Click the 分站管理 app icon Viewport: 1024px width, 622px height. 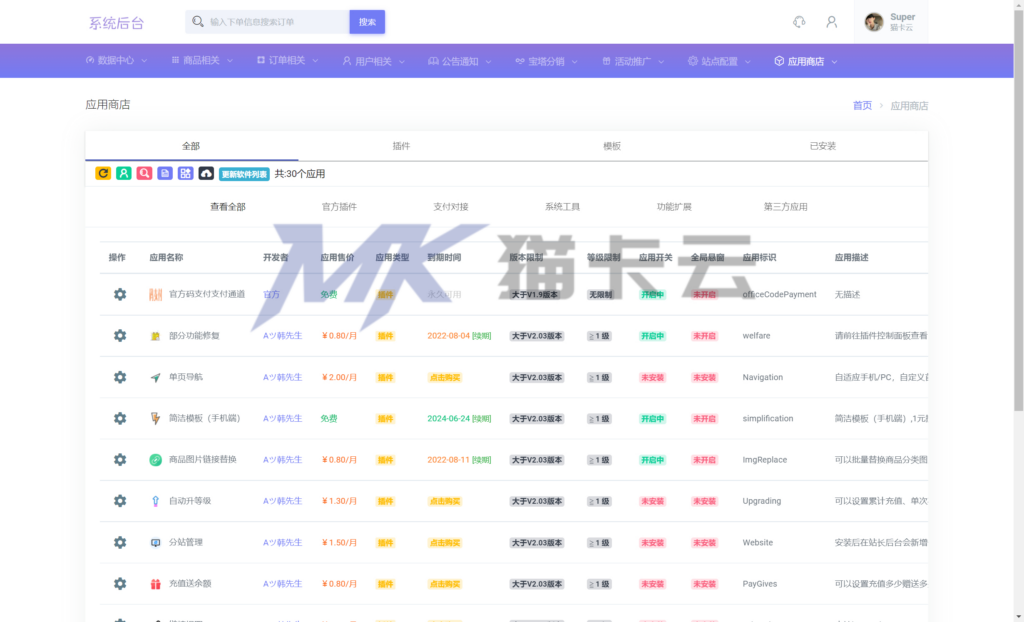[x=155, y=542]
